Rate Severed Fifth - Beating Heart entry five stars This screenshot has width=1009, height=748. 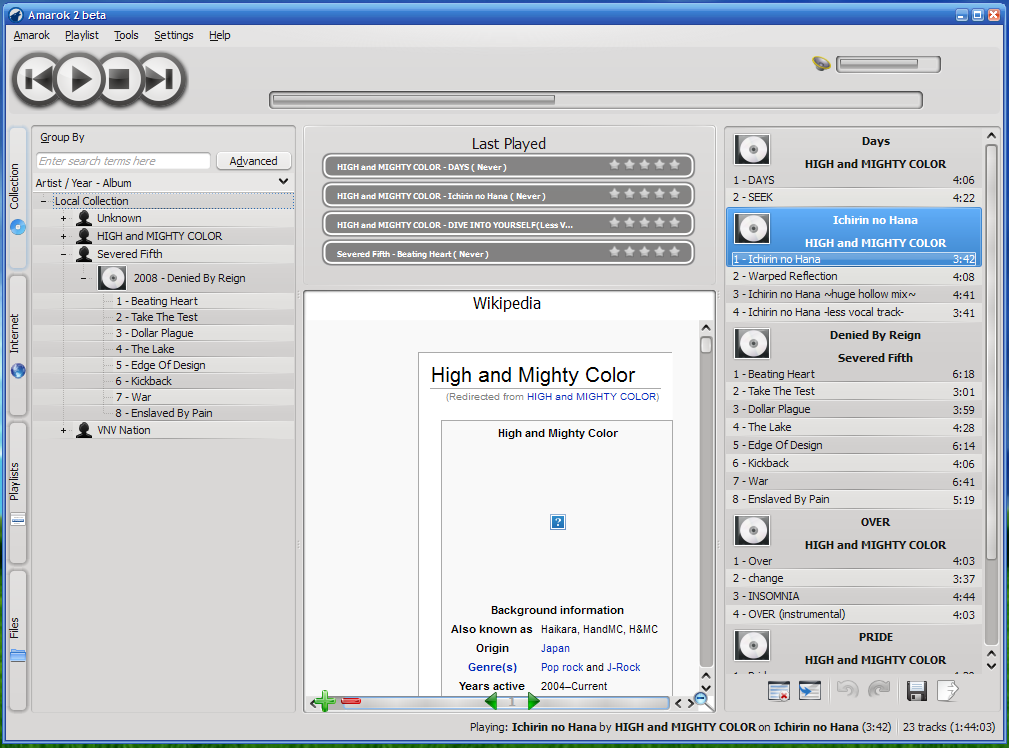(674, 252)
